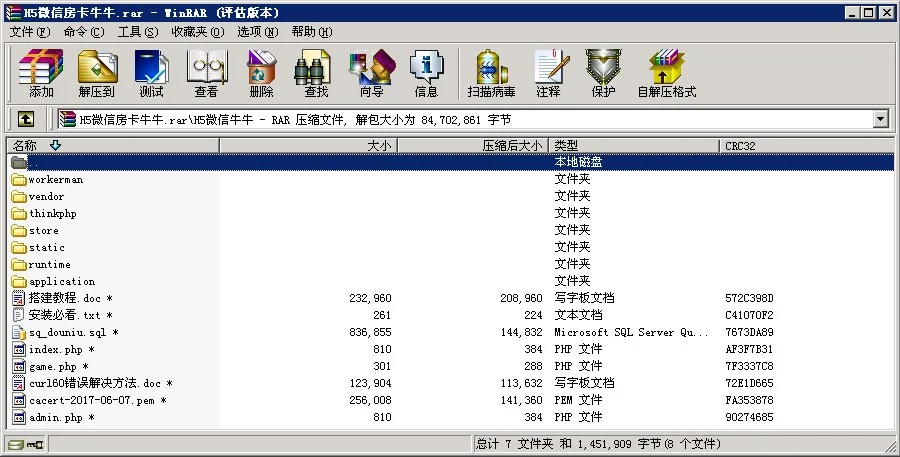
Task: Select the sq_douniu.sql file
Action: point(66,332)
